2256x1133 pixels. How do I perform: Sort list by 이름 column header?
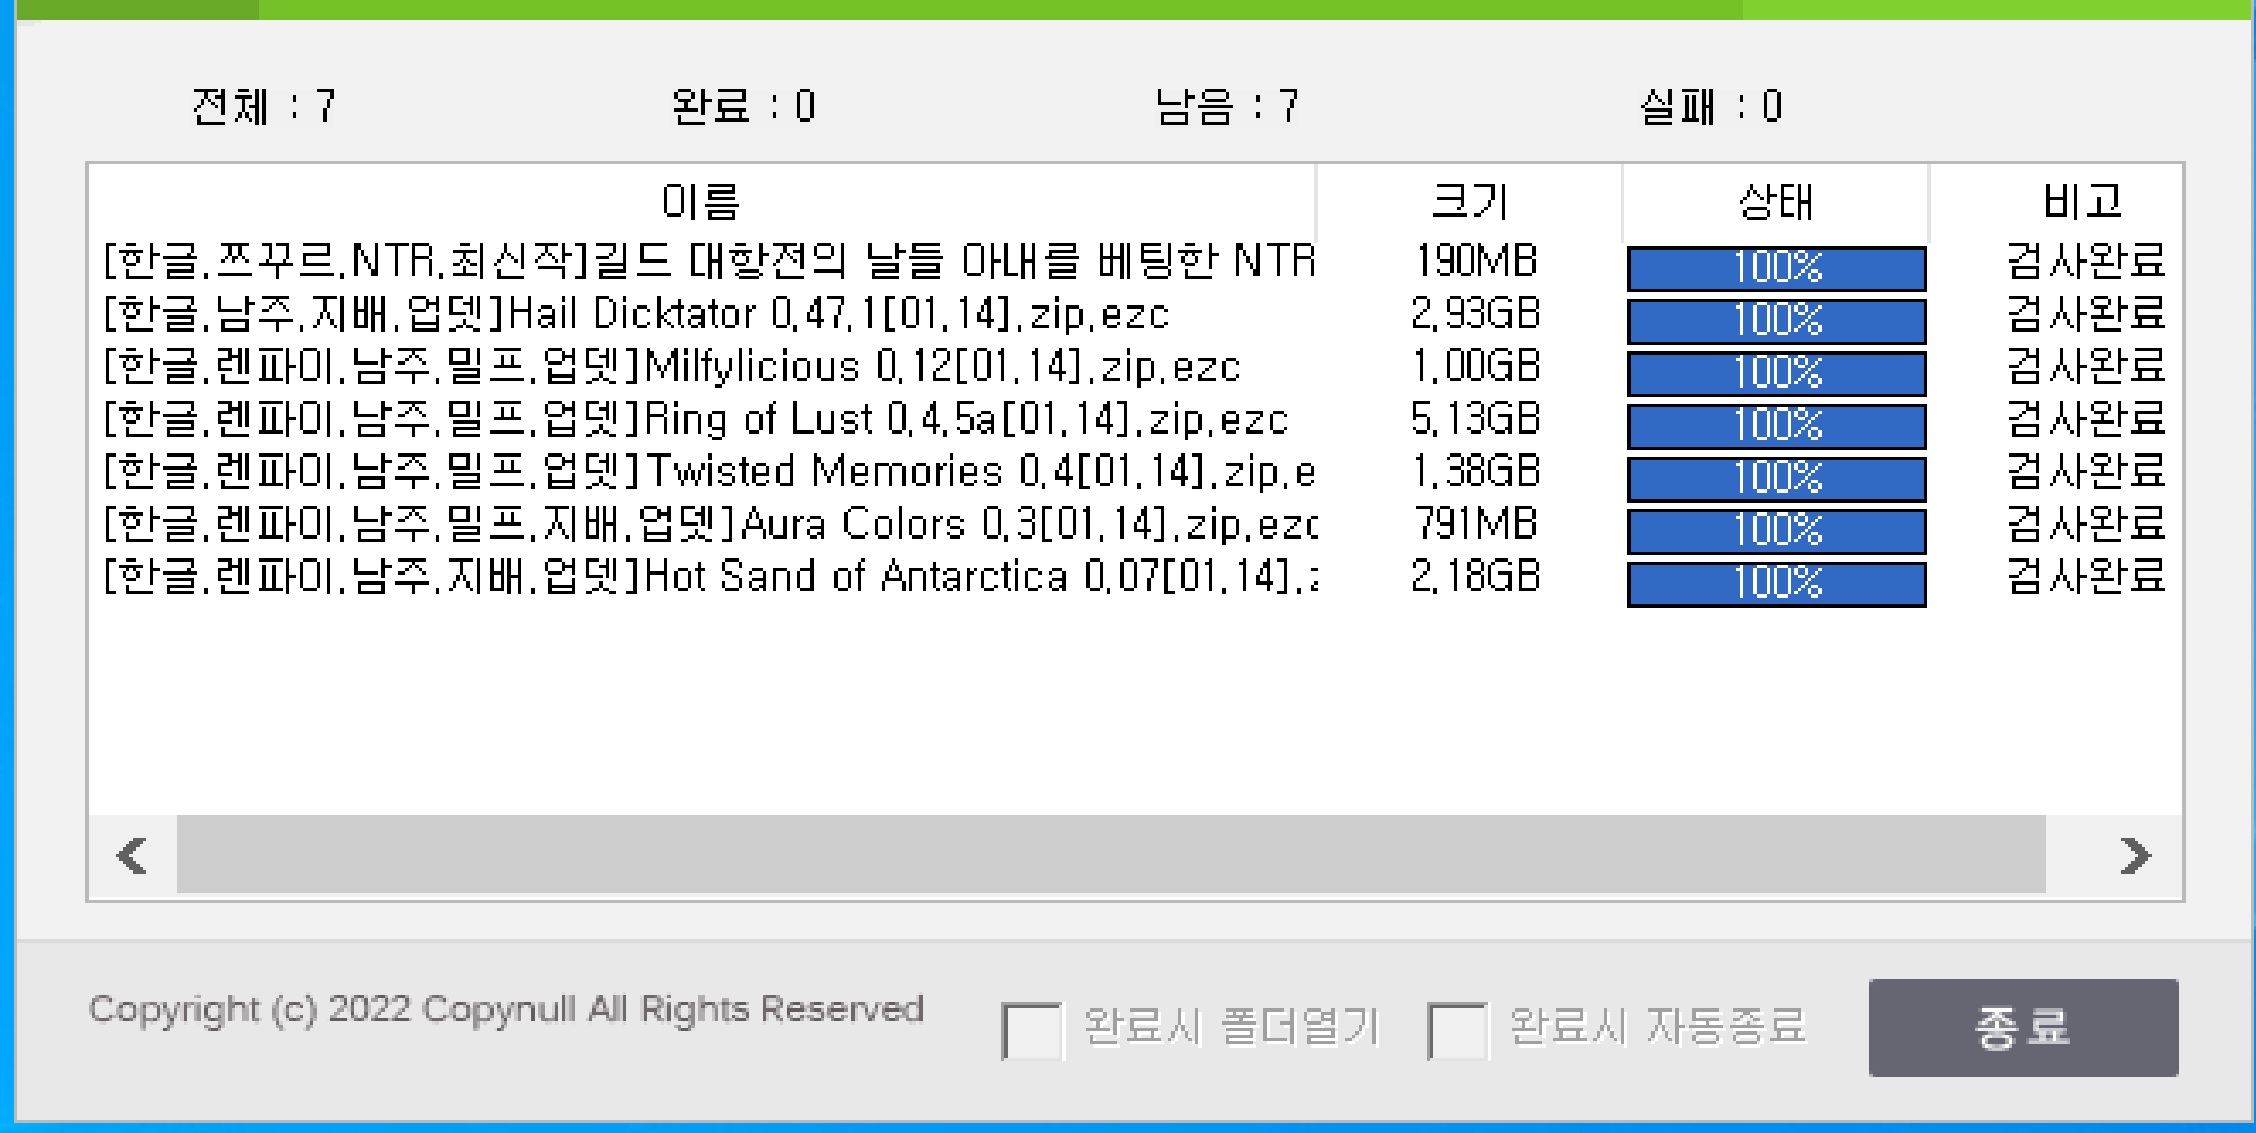(x=700, y=202)
